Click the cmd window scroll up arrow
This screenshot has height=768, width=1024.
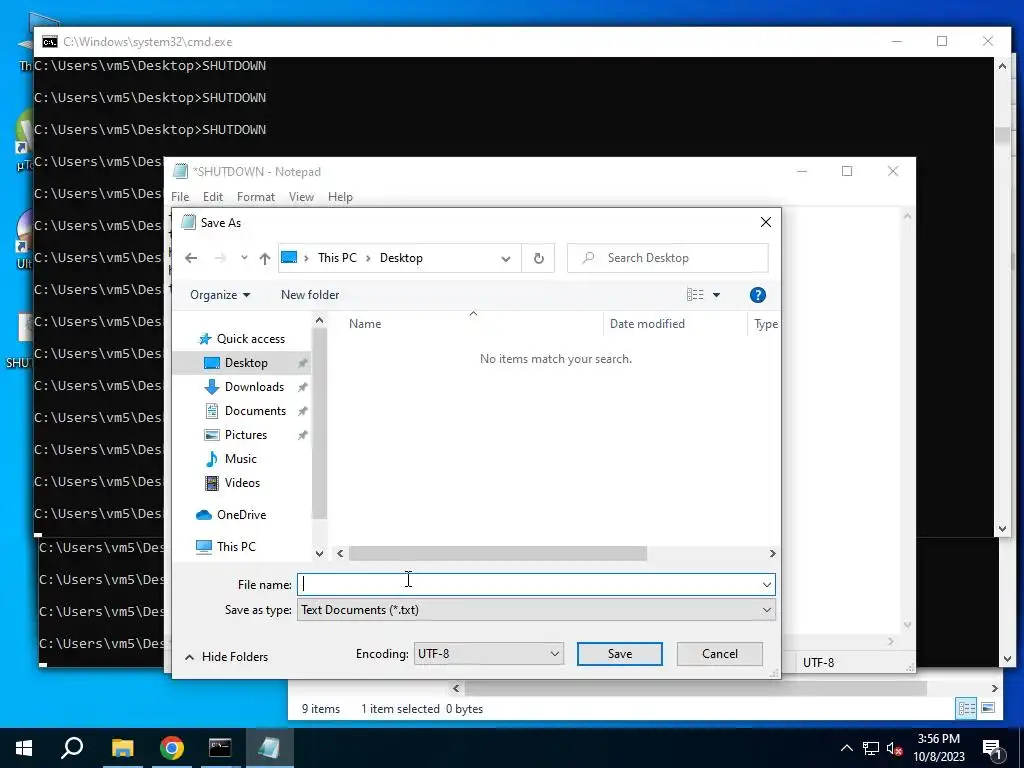tap(1002, 66)
